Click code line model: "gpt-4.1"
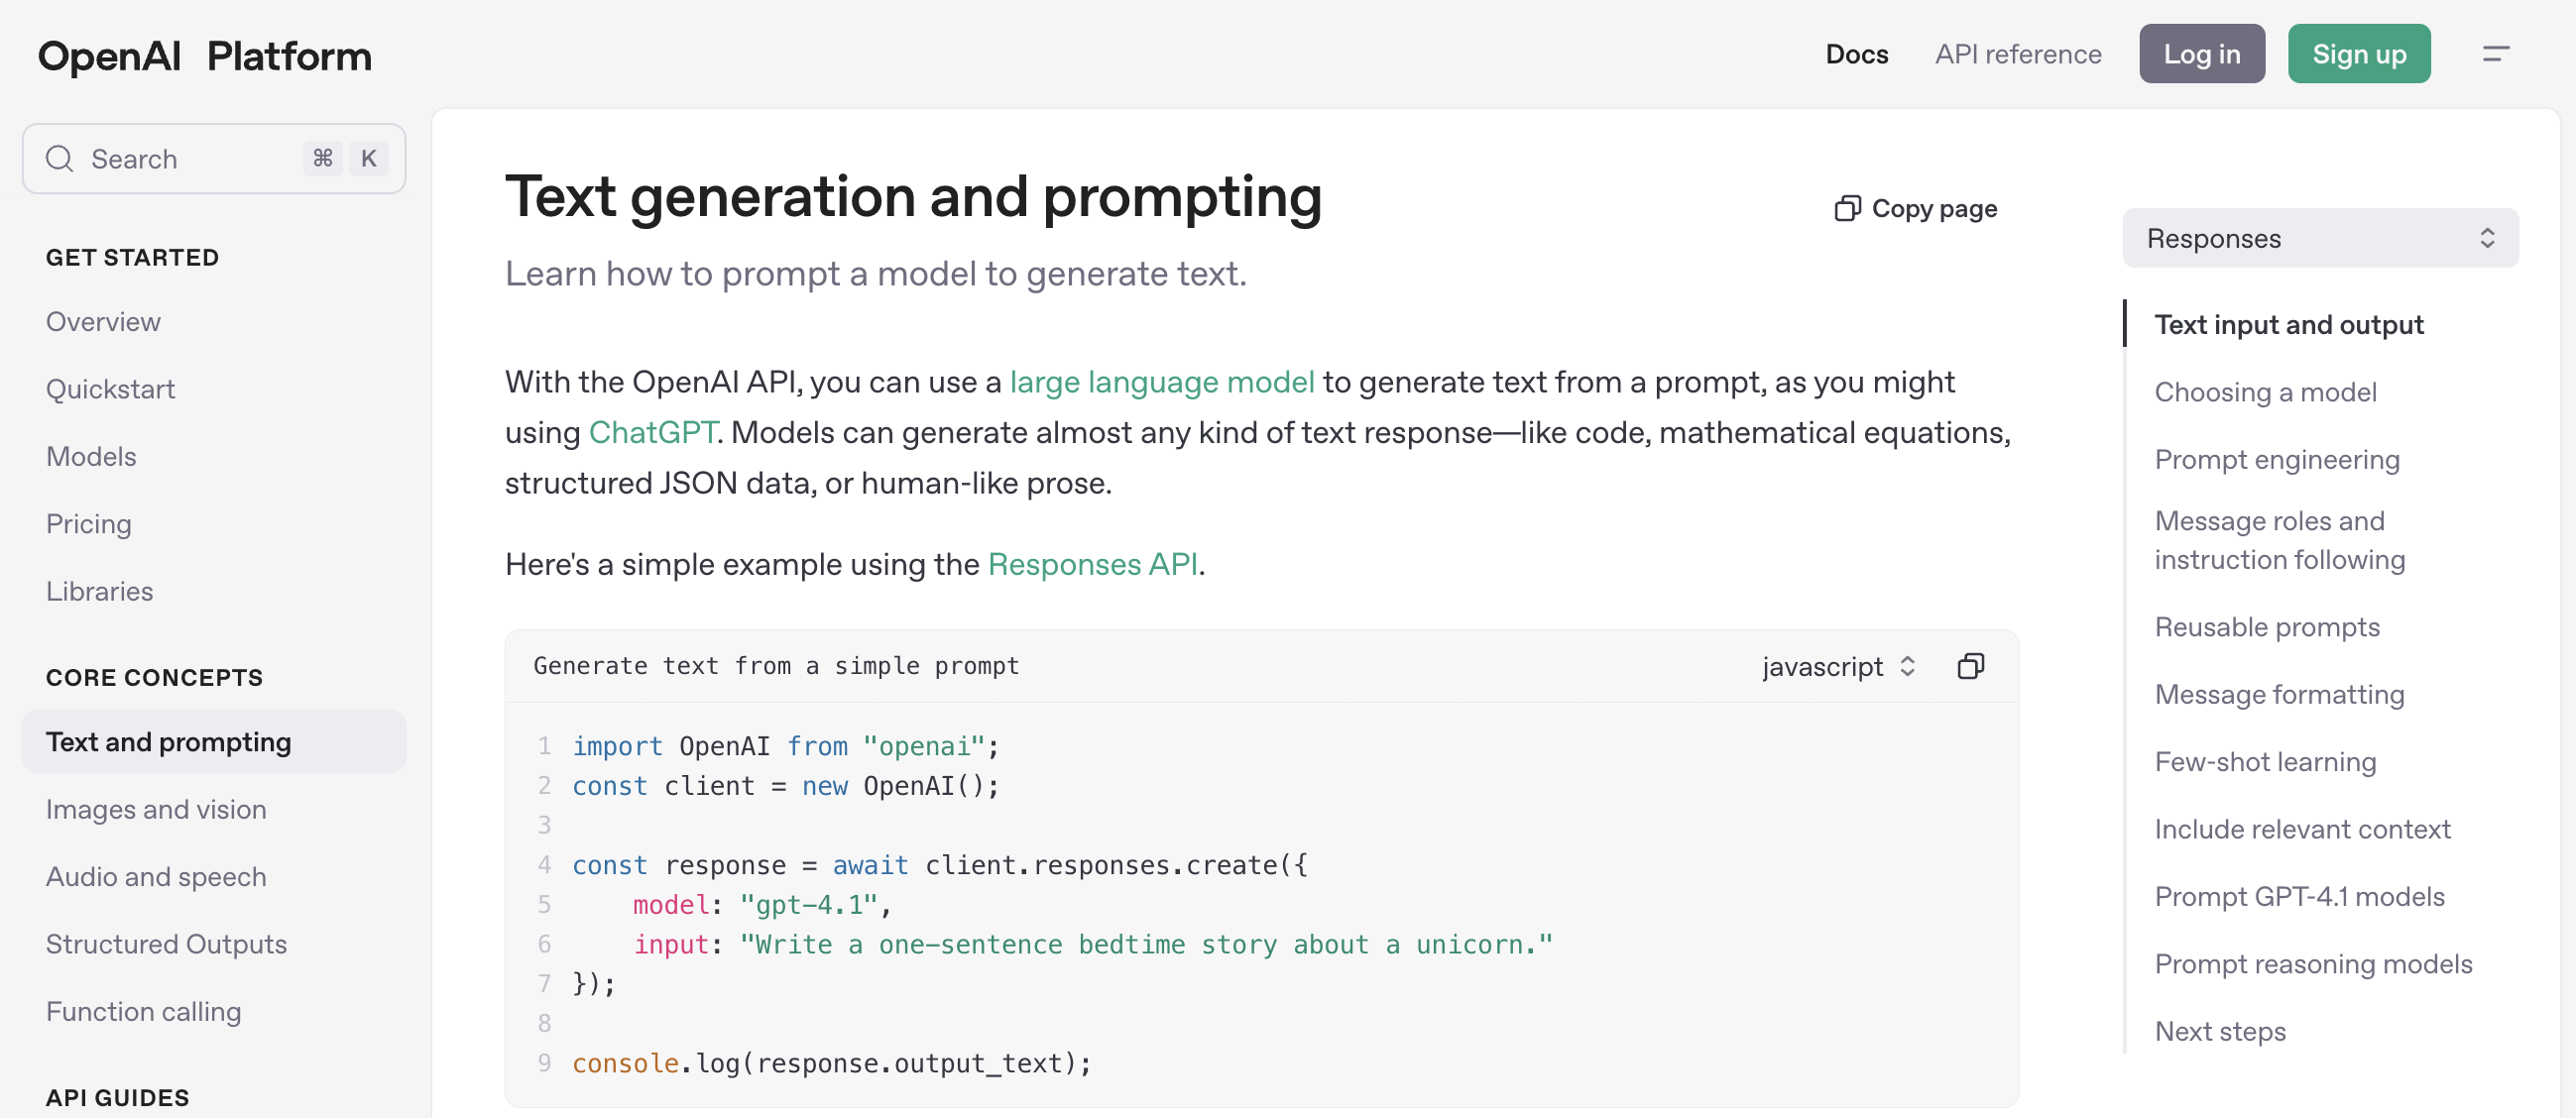This screenshot has width=2576, height=1118. pos(762,905)
